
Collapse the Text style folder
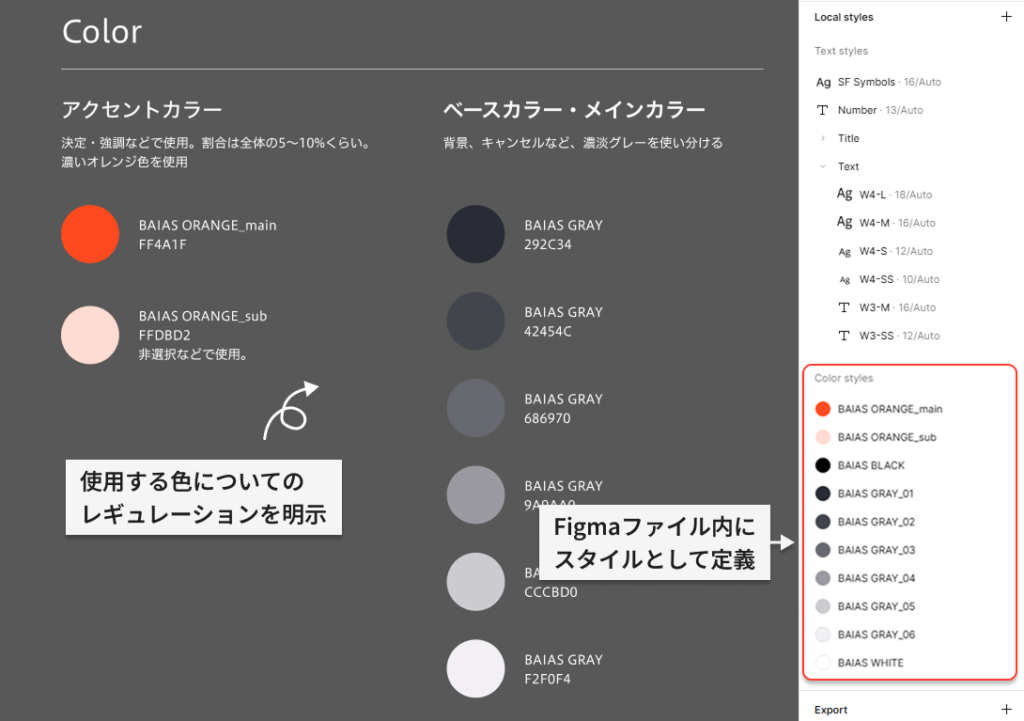pyautogui.click(x=823, y=167)
